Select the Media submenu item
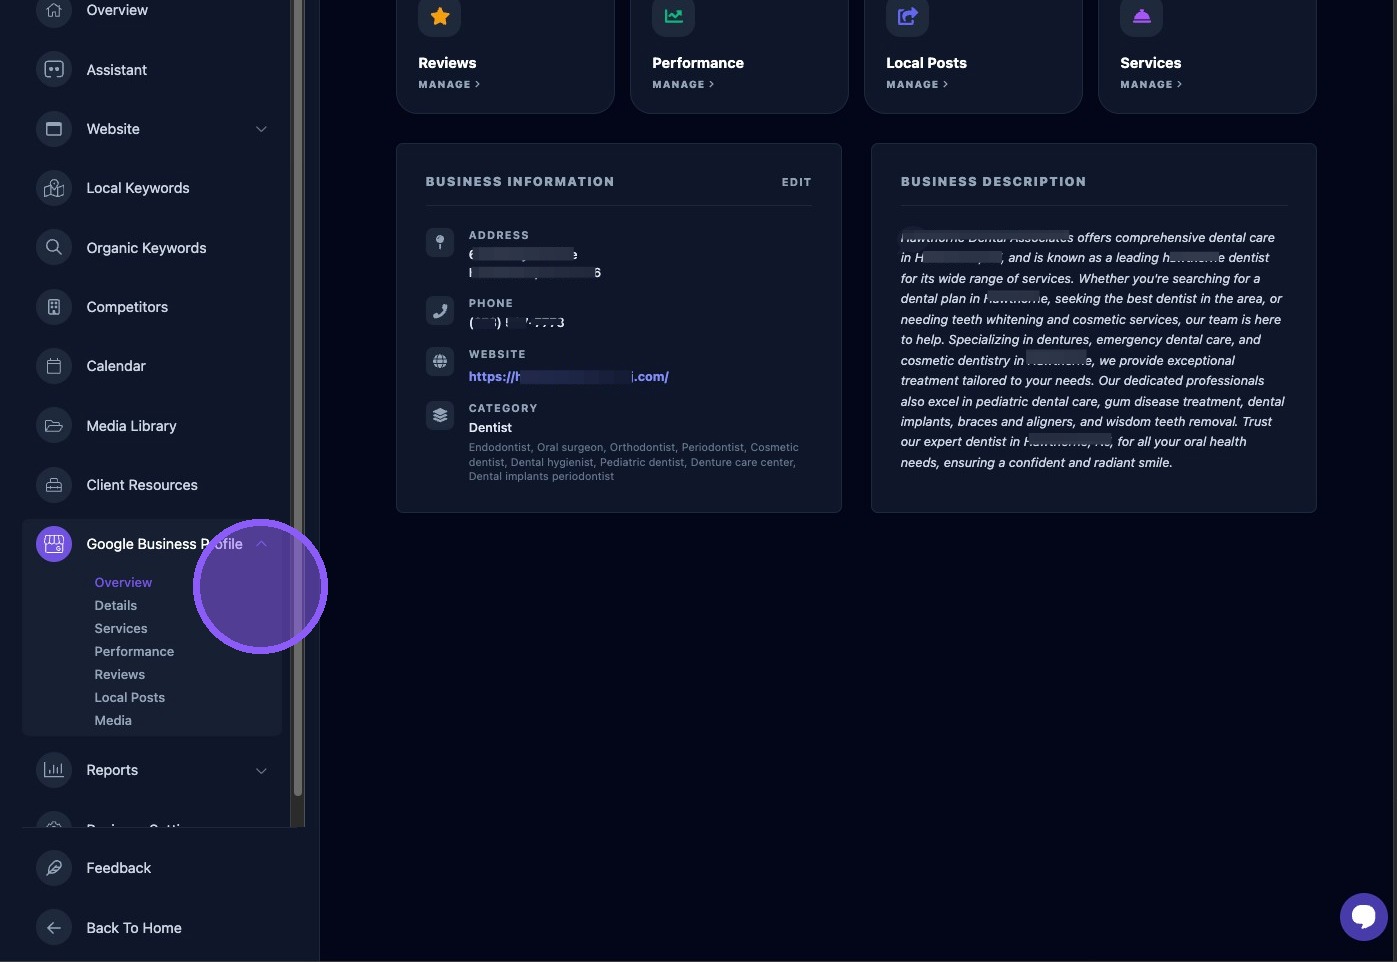This screenshot has width=1397, height=962. coord(113,721)
